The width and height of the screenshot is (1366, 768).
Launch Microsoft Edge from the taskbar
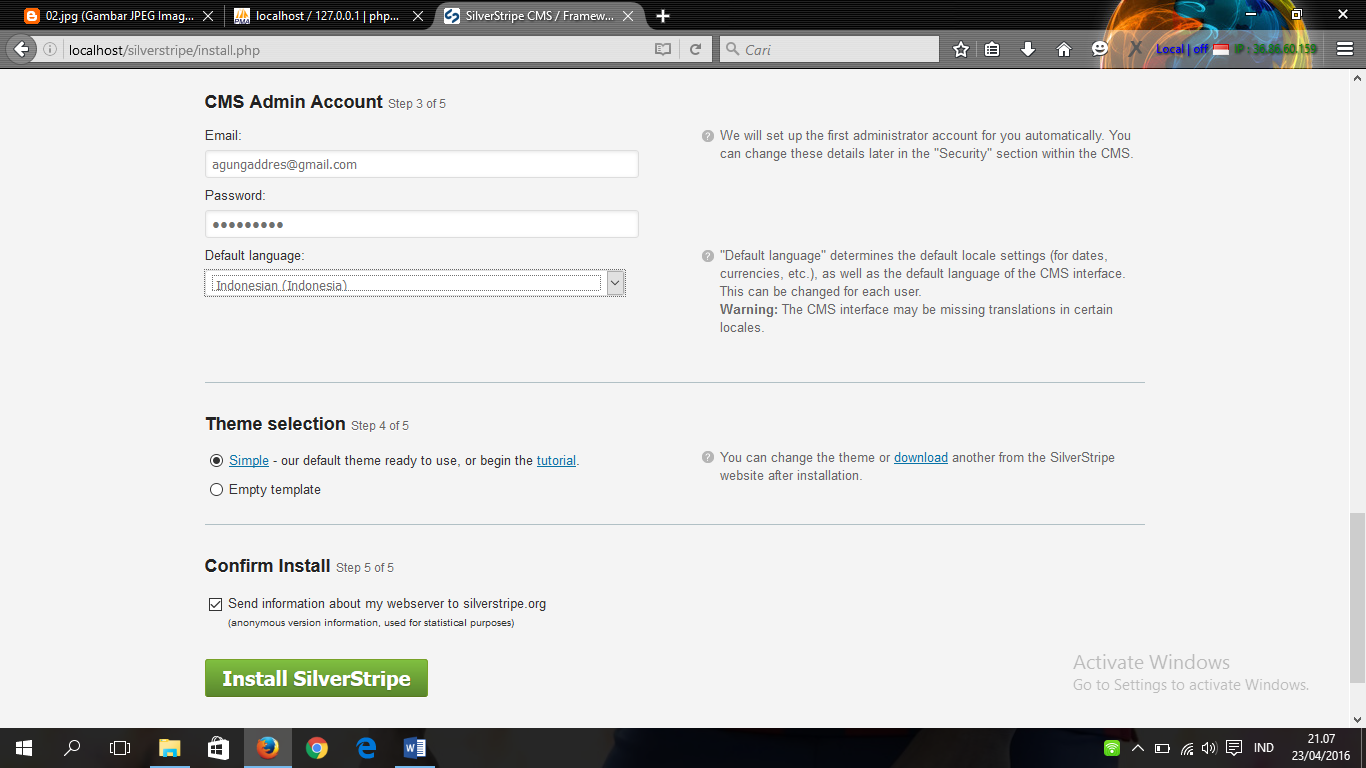(x=365, y=748)
